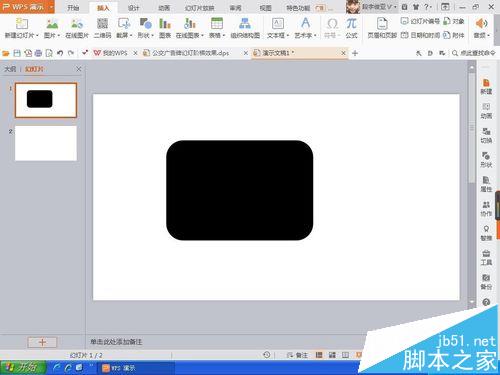This screenshot has width=500, height=375.
Task: Click the notes area (单击此处添加备注)
Action: (116, 342)
